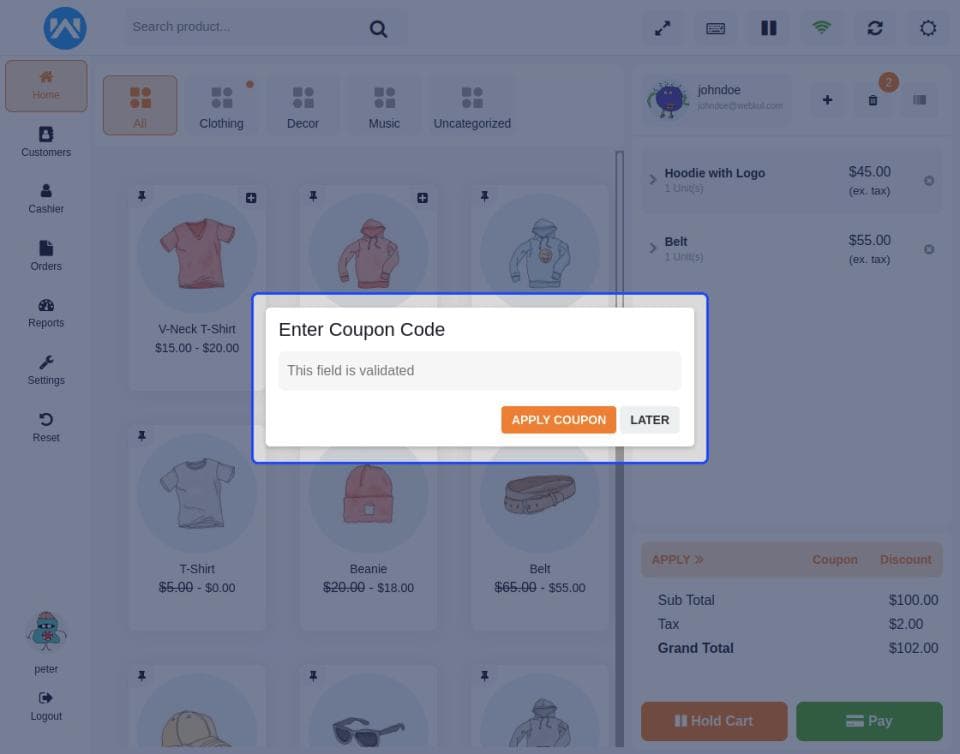Open Reports in the sidebar
Viewport: 960px width, 754px height.
pyautogui.click(x=46, y=313)
